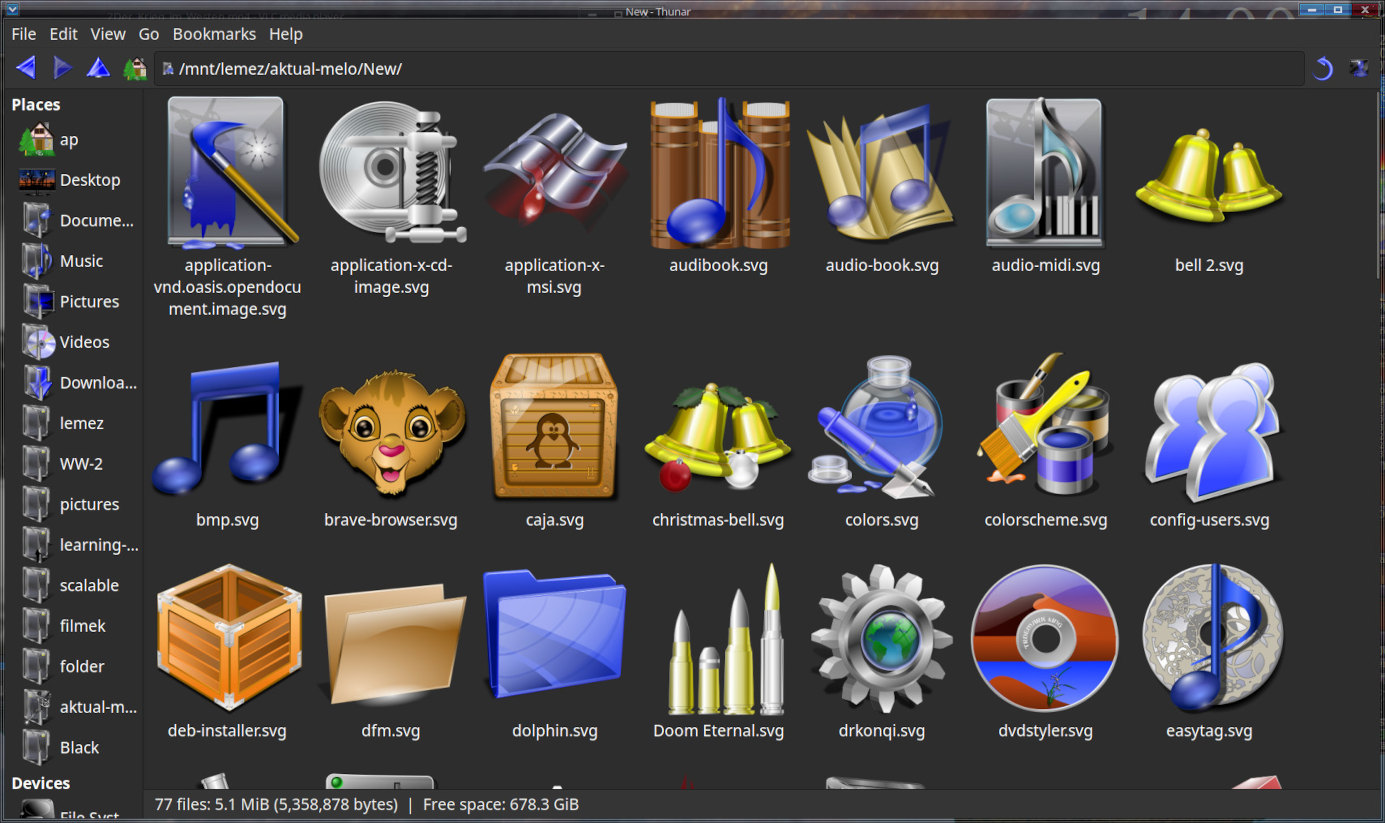
Task: Open WW-2 bookmark in sidebar
Action: pos(72,464)
